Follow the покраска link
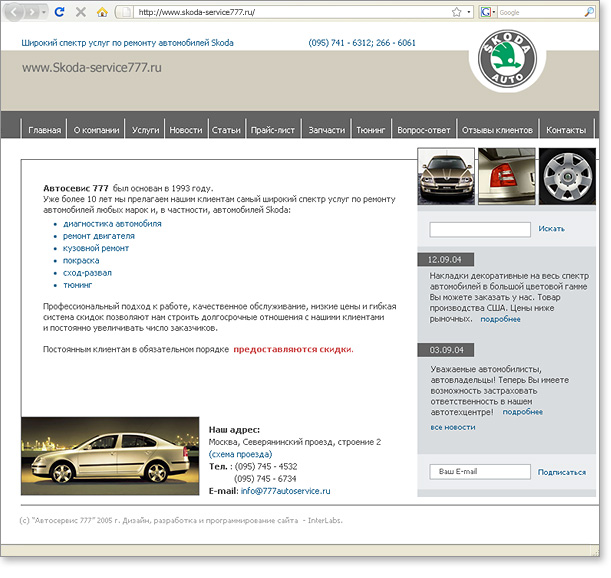Screen dimensions: 611x578 click(81, 261)
